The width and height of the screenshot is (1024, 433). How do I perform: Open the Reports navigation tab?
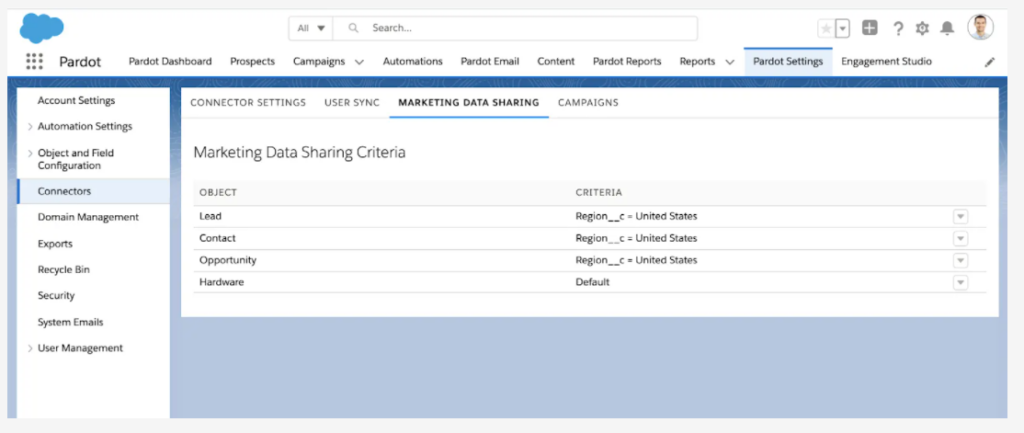697,61
